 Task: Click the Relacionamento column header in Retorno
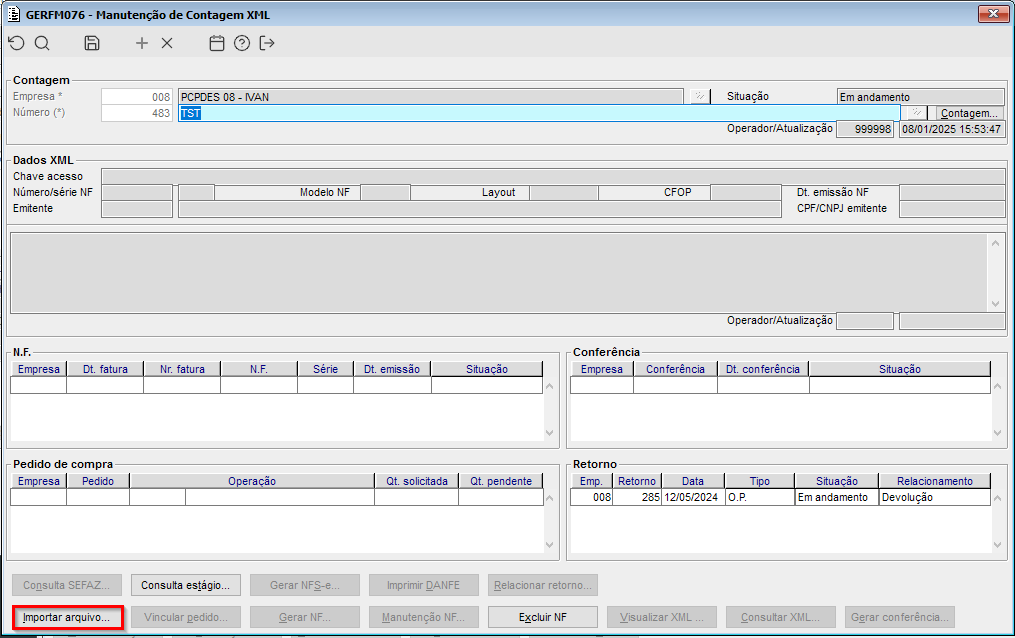934,481
